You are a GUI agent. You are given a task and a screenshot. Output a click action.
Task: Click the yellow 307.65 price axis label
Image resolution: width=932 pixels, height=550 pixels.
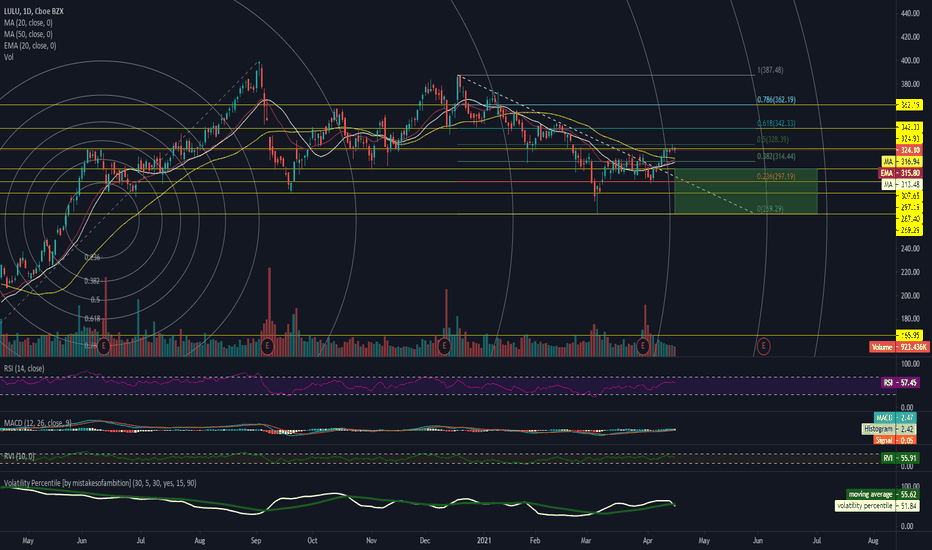[x=909, y=196]
